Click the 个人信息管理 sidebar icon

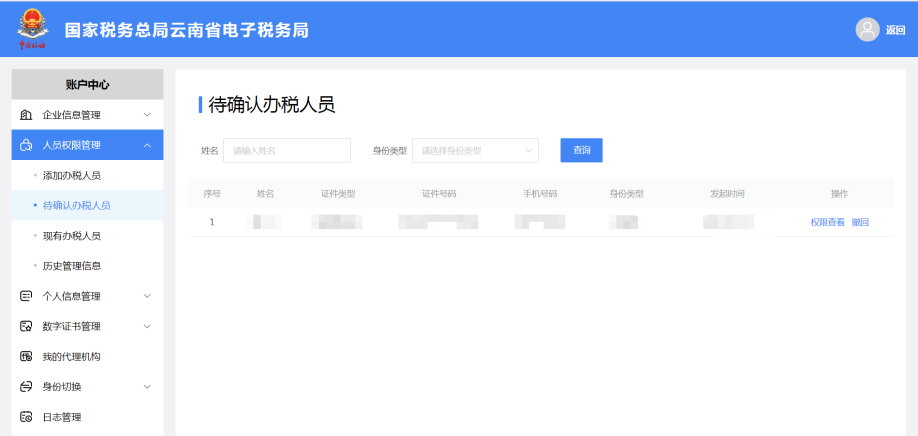point(27,296)
